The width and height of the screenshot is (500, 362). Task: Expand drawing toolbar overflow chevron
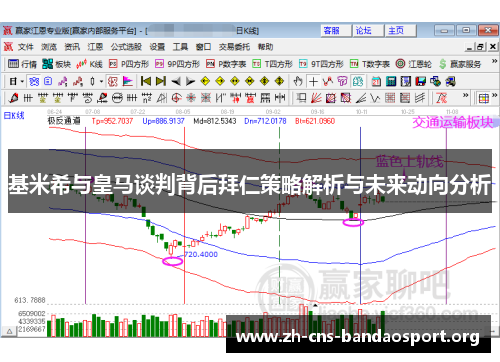[x=465, y=96]
